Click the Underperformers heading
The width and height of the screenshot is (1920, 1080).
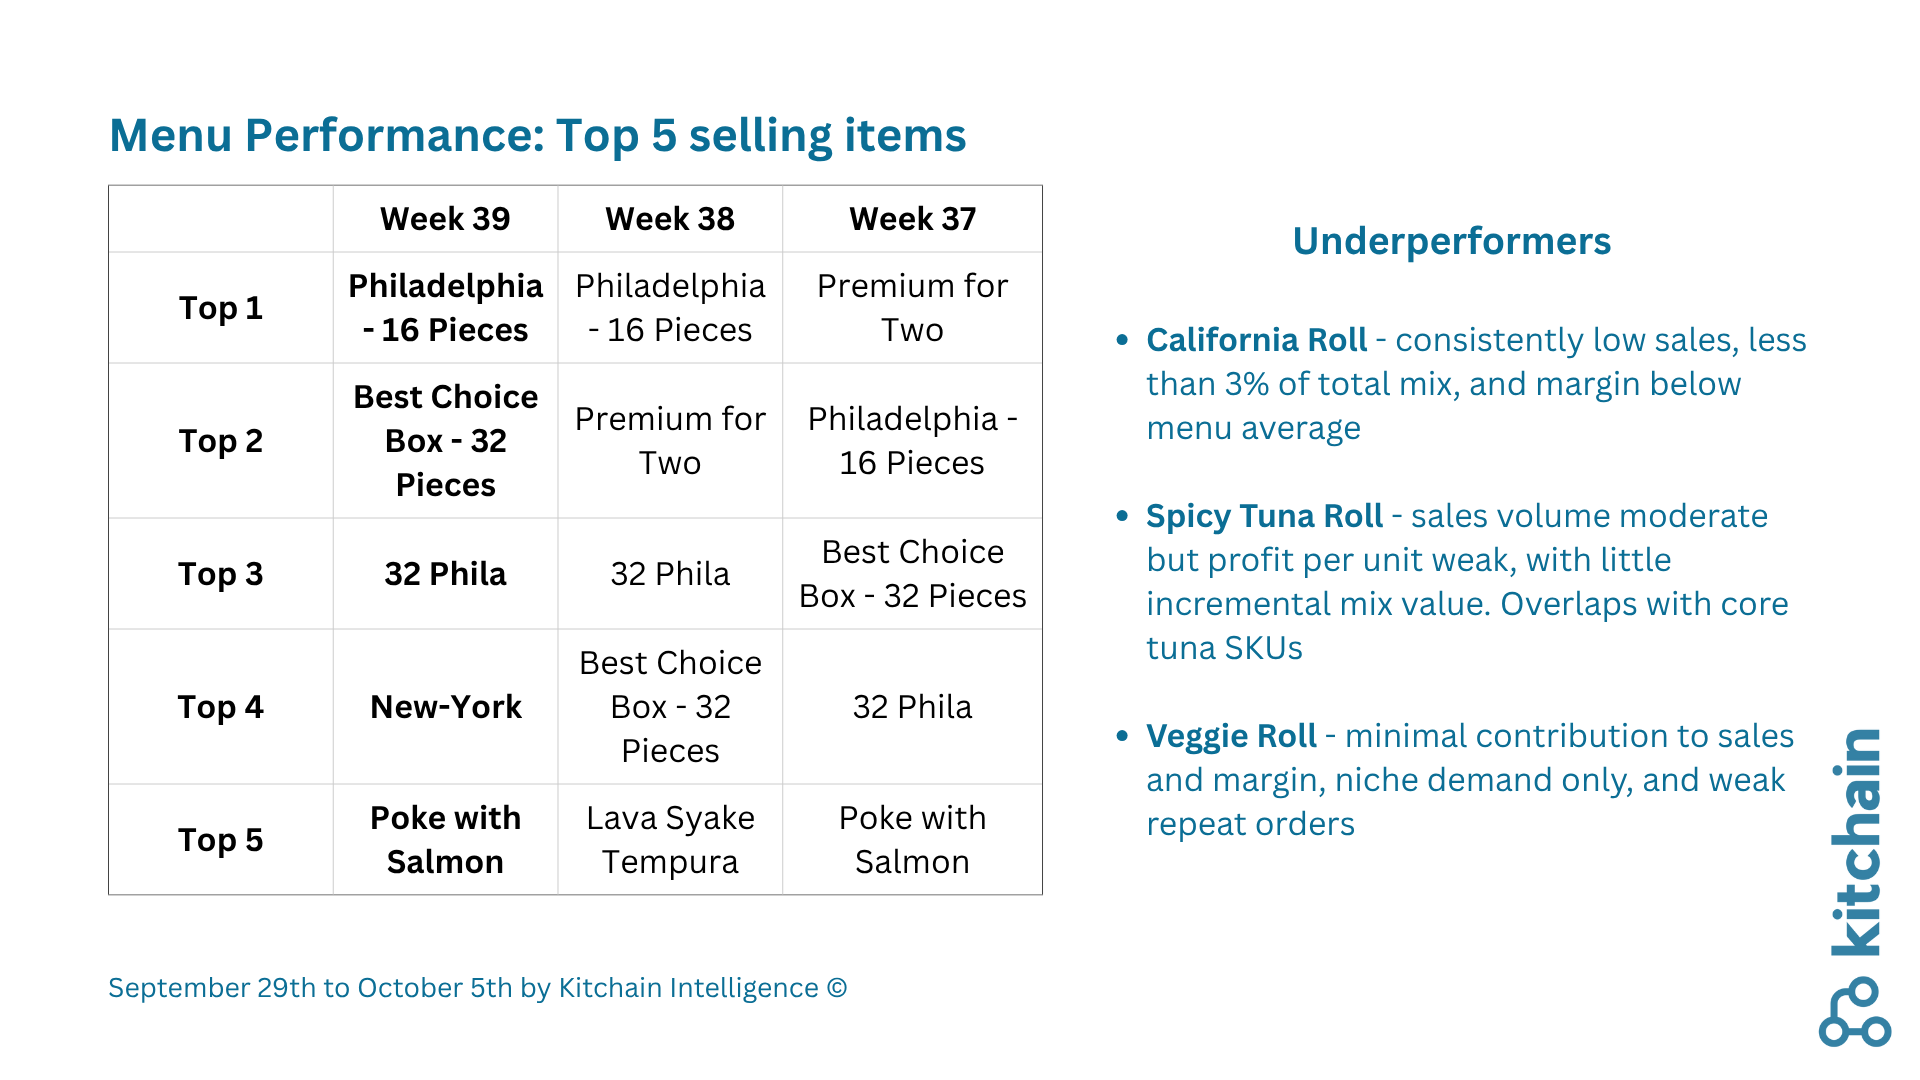1451,241
